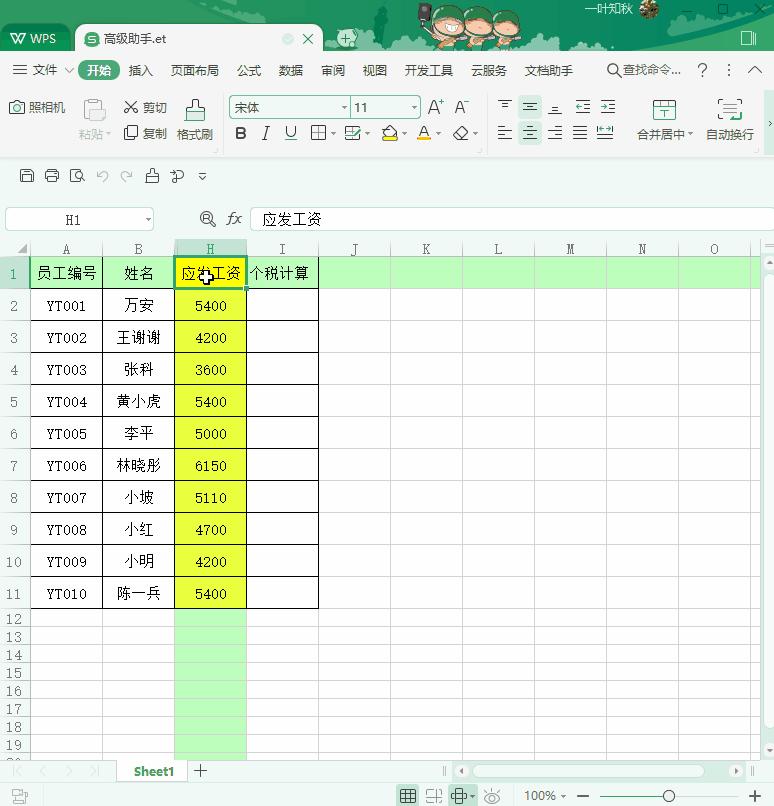Click the Camera (照相机) tool
The image size is (774, 806).
pyautogui.click(x=37, y=107)
